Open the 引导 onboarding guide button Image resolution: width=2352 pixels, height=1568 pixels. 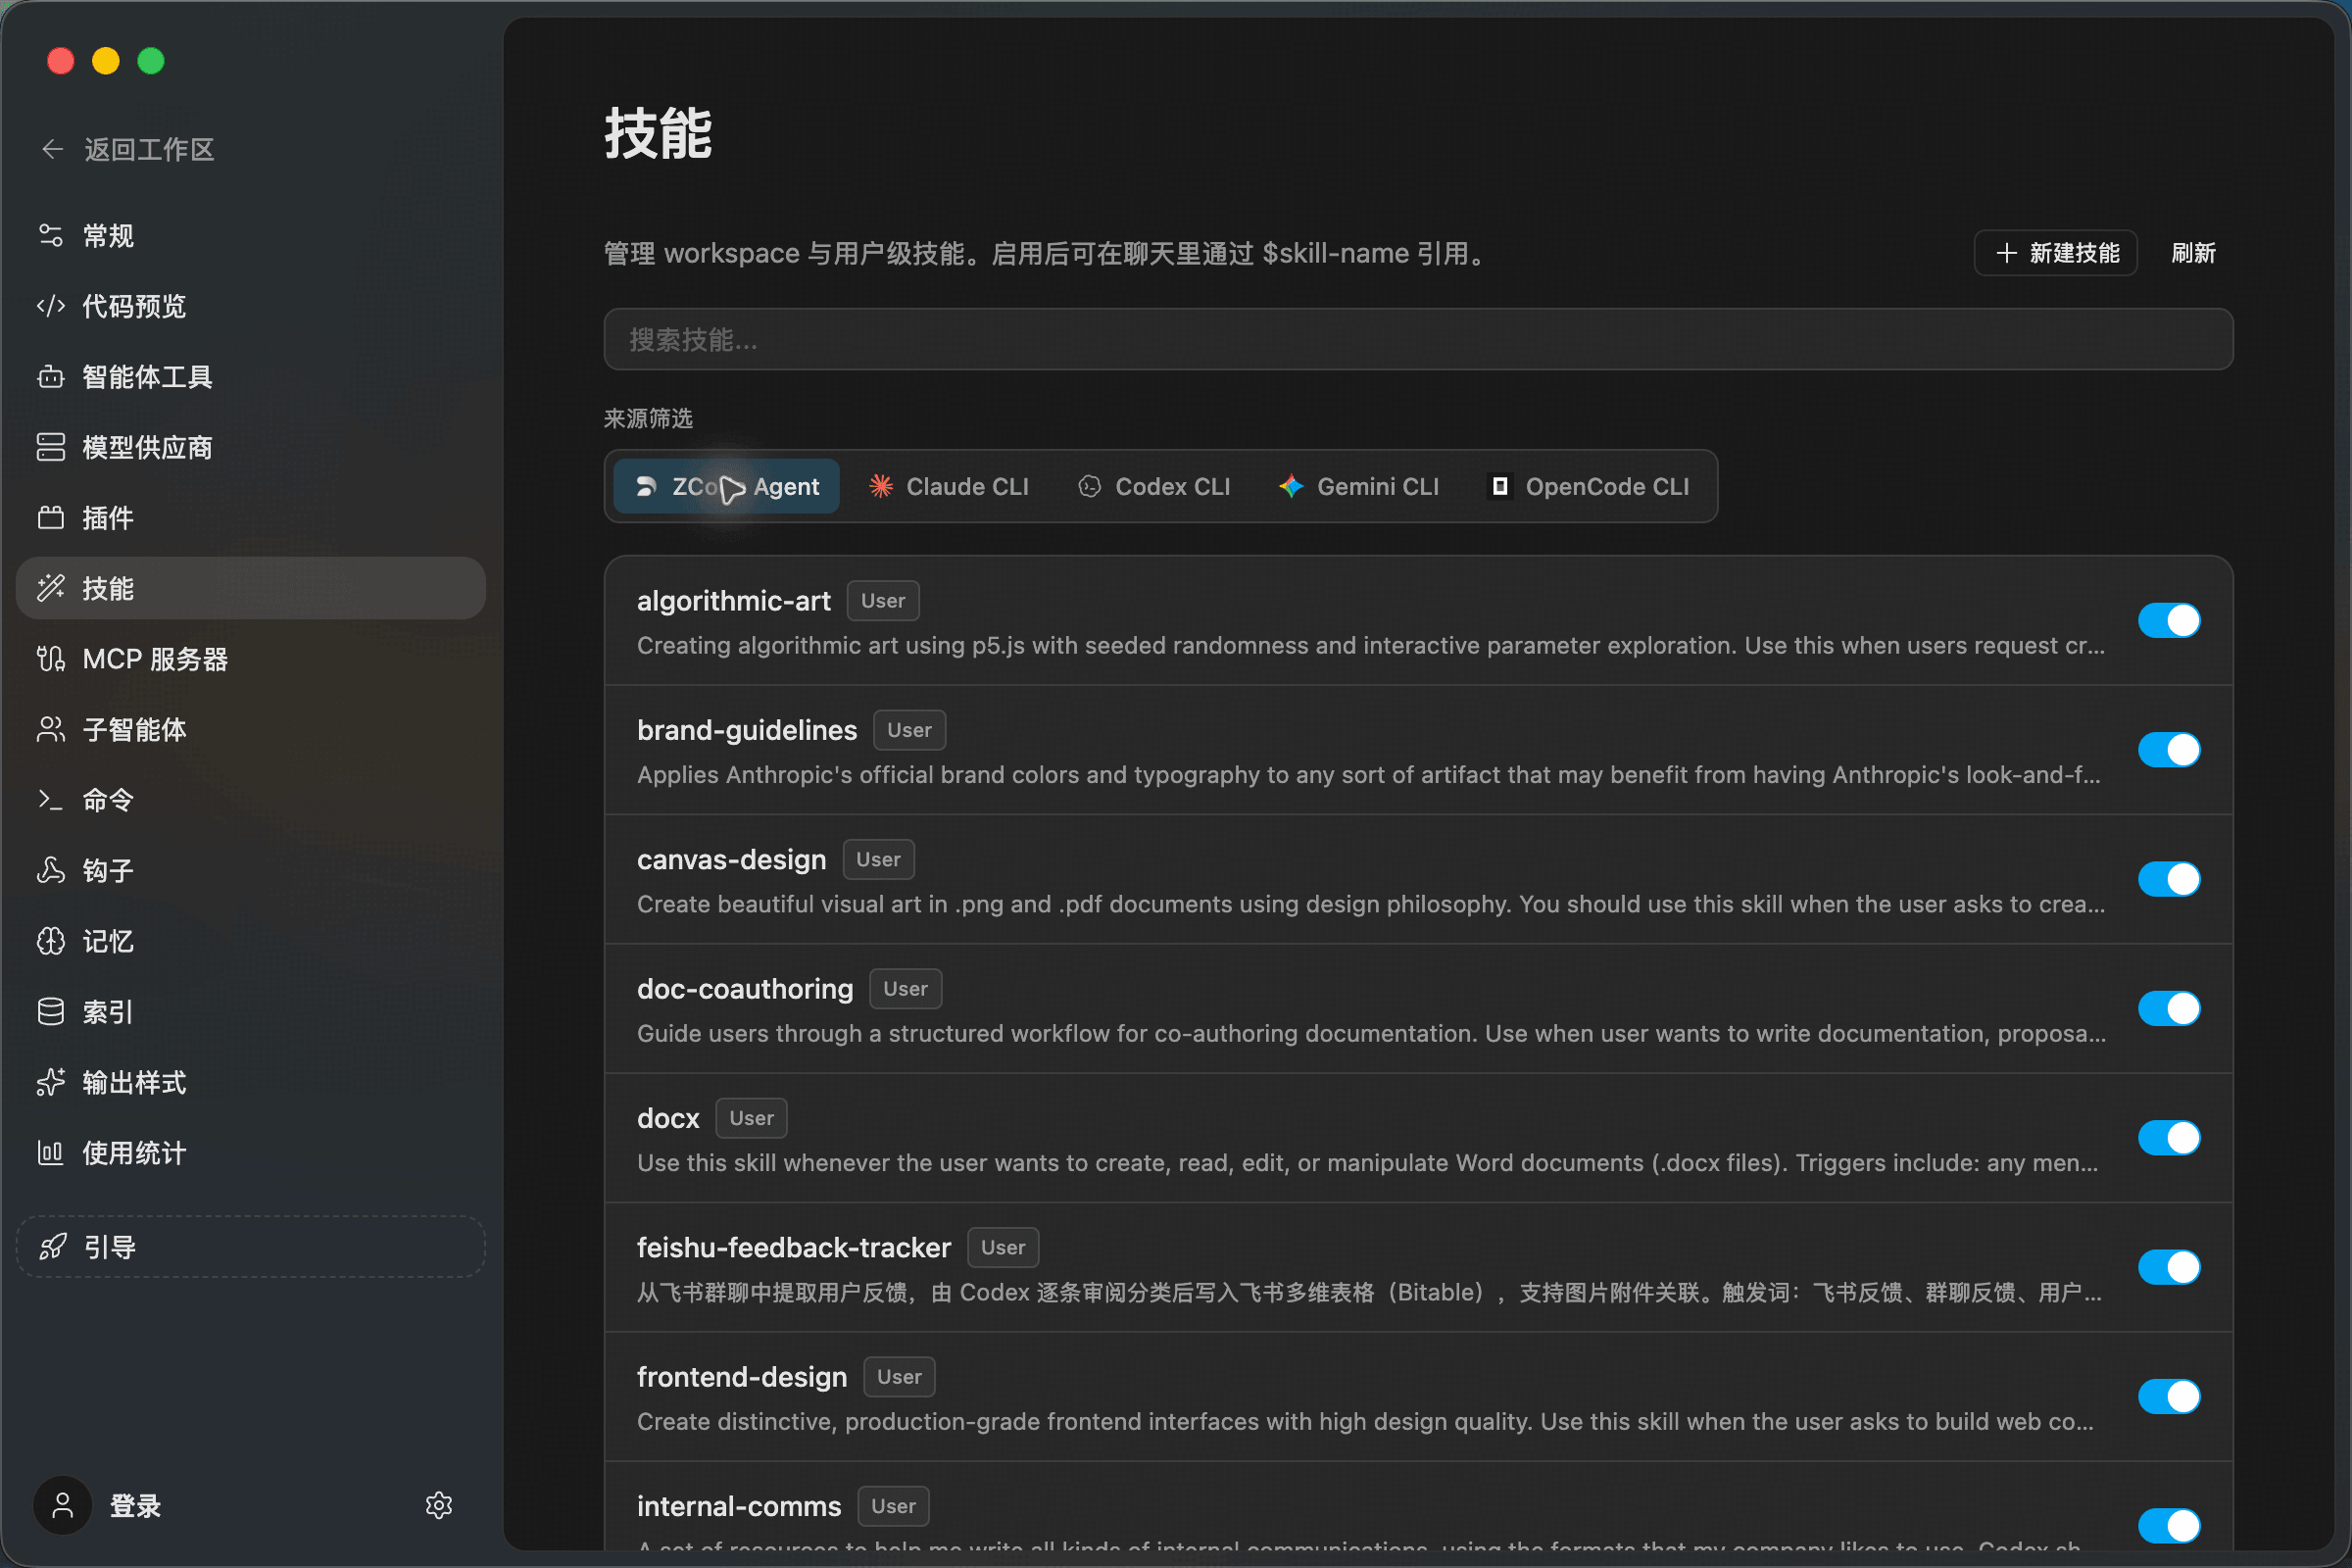pyautogui.click(x=250, y=1247)
